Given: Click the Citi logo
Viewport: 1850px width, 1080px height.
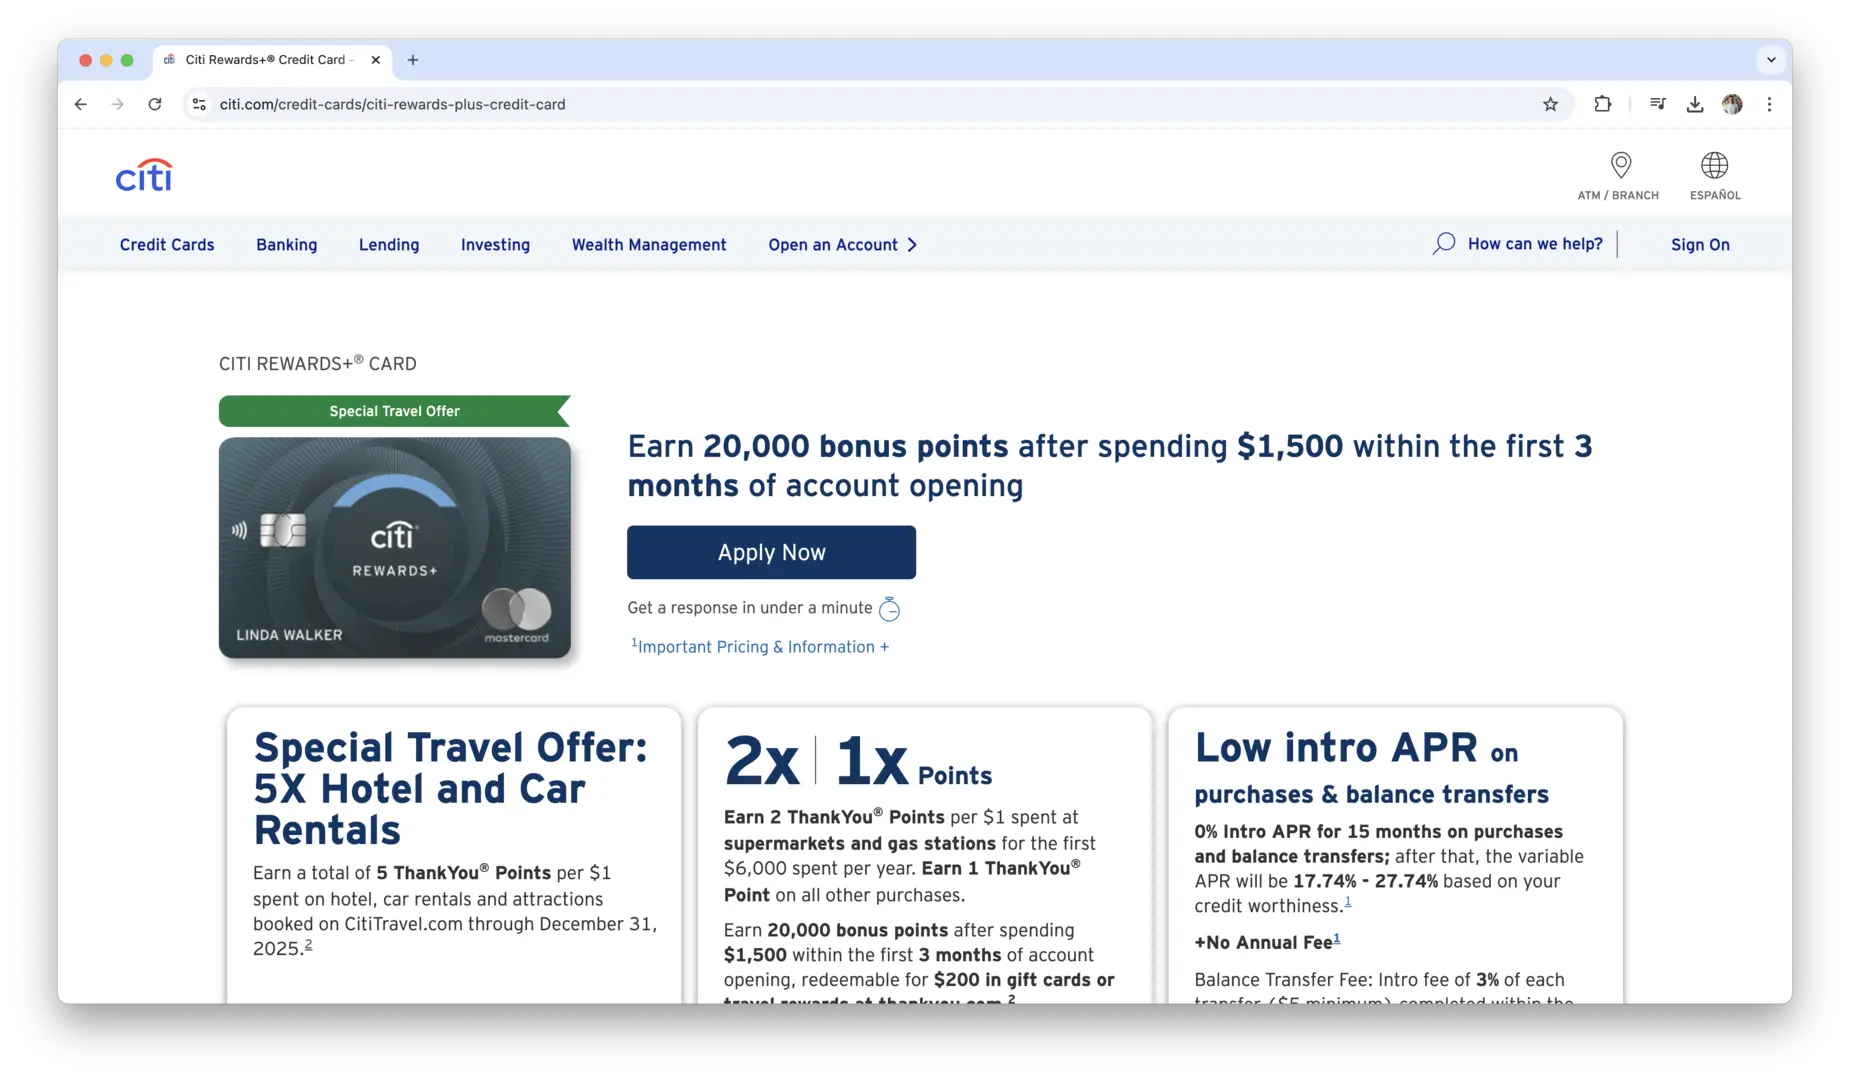Looking at the screenshot, I should (144, 175).
